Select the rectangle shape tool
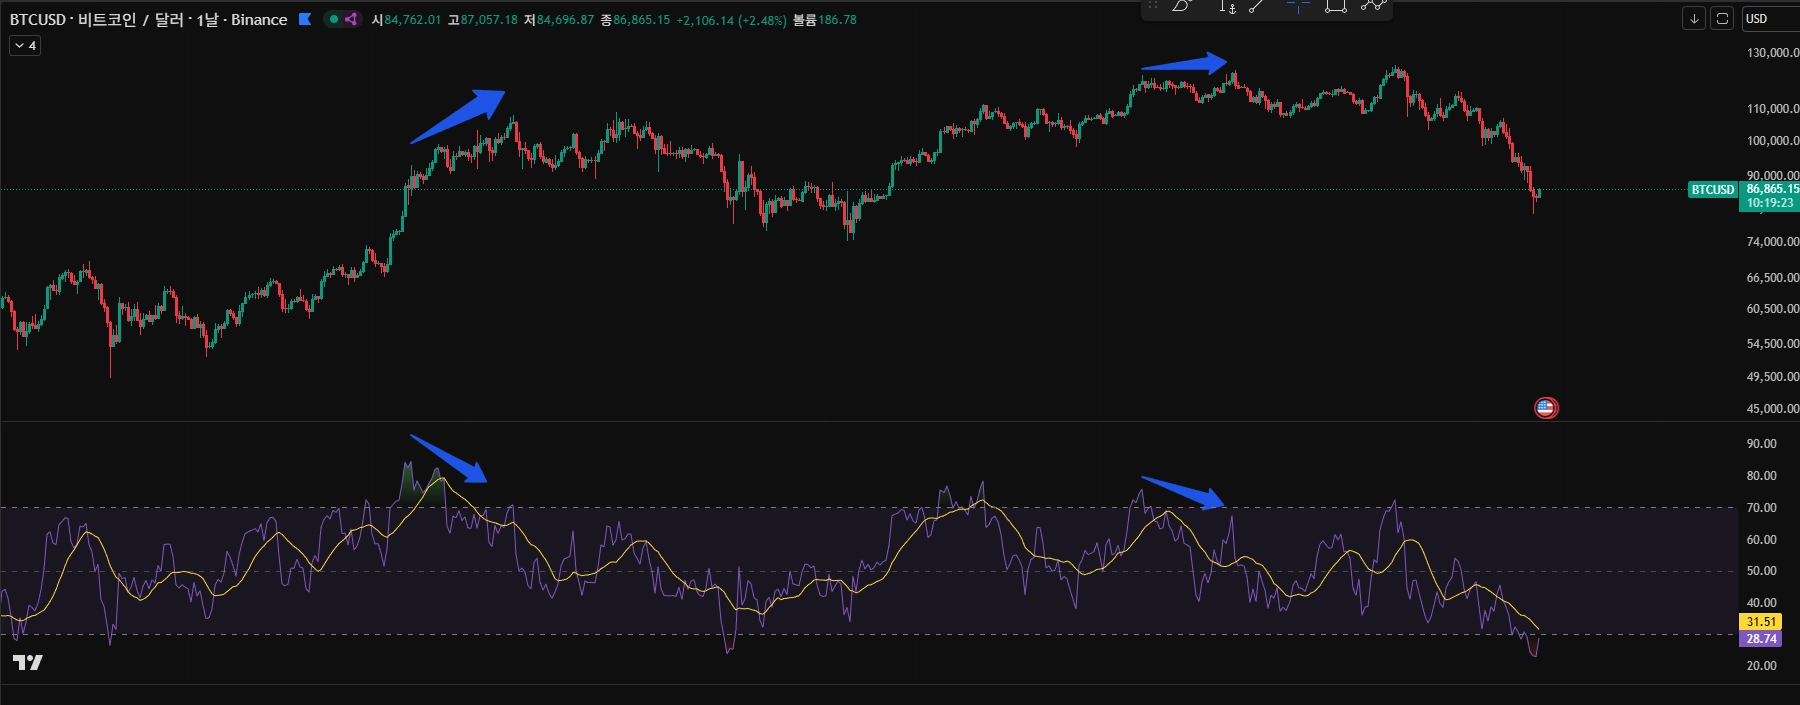This screenshot has height=705, width=1800. pos(1335,6)
